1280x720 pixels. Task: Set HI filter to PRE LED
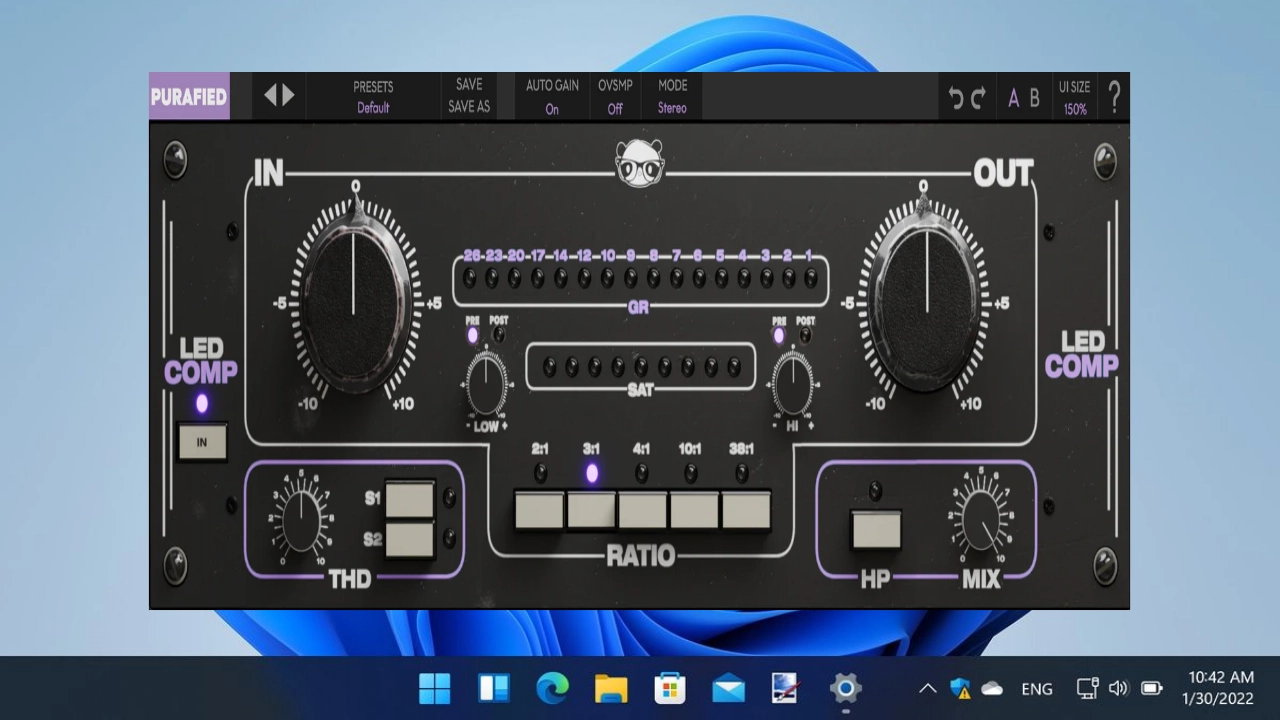[x=779, y=336]
